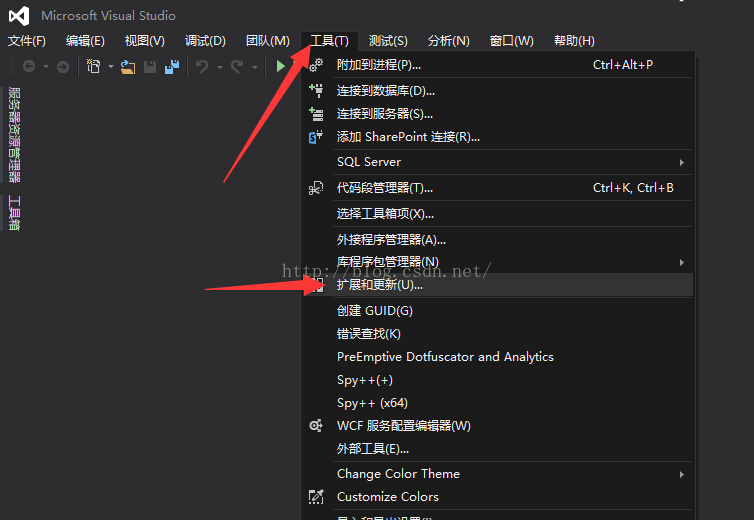Open the 分析(N) menu
Viewport: 754px width, 520px height.
pyautogui.click(x=449, y=41)
